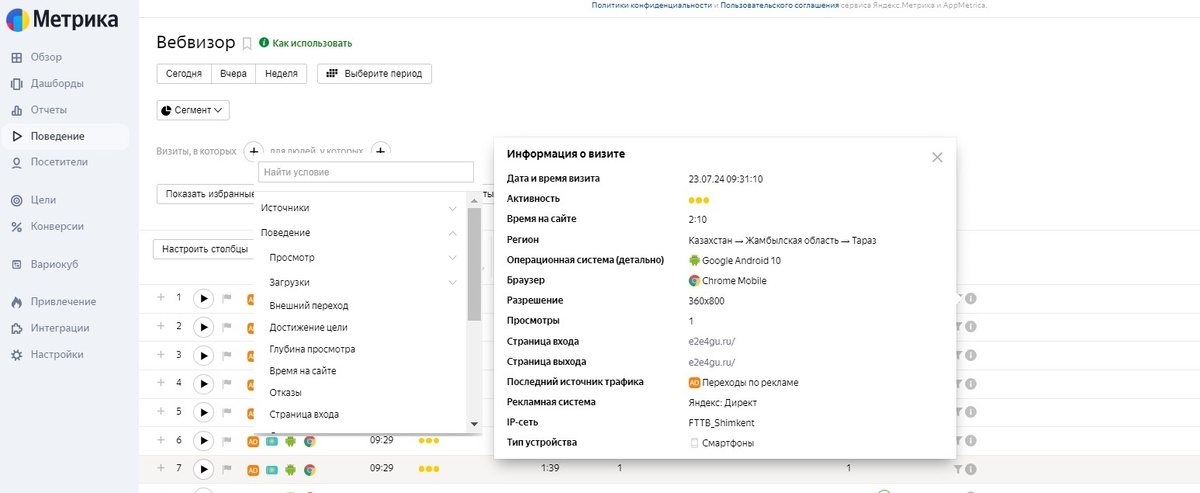Image resolution: width=1200 pixels, height=493 pixels.
Task: Close the visit information popup
Action: click(937, 157)
